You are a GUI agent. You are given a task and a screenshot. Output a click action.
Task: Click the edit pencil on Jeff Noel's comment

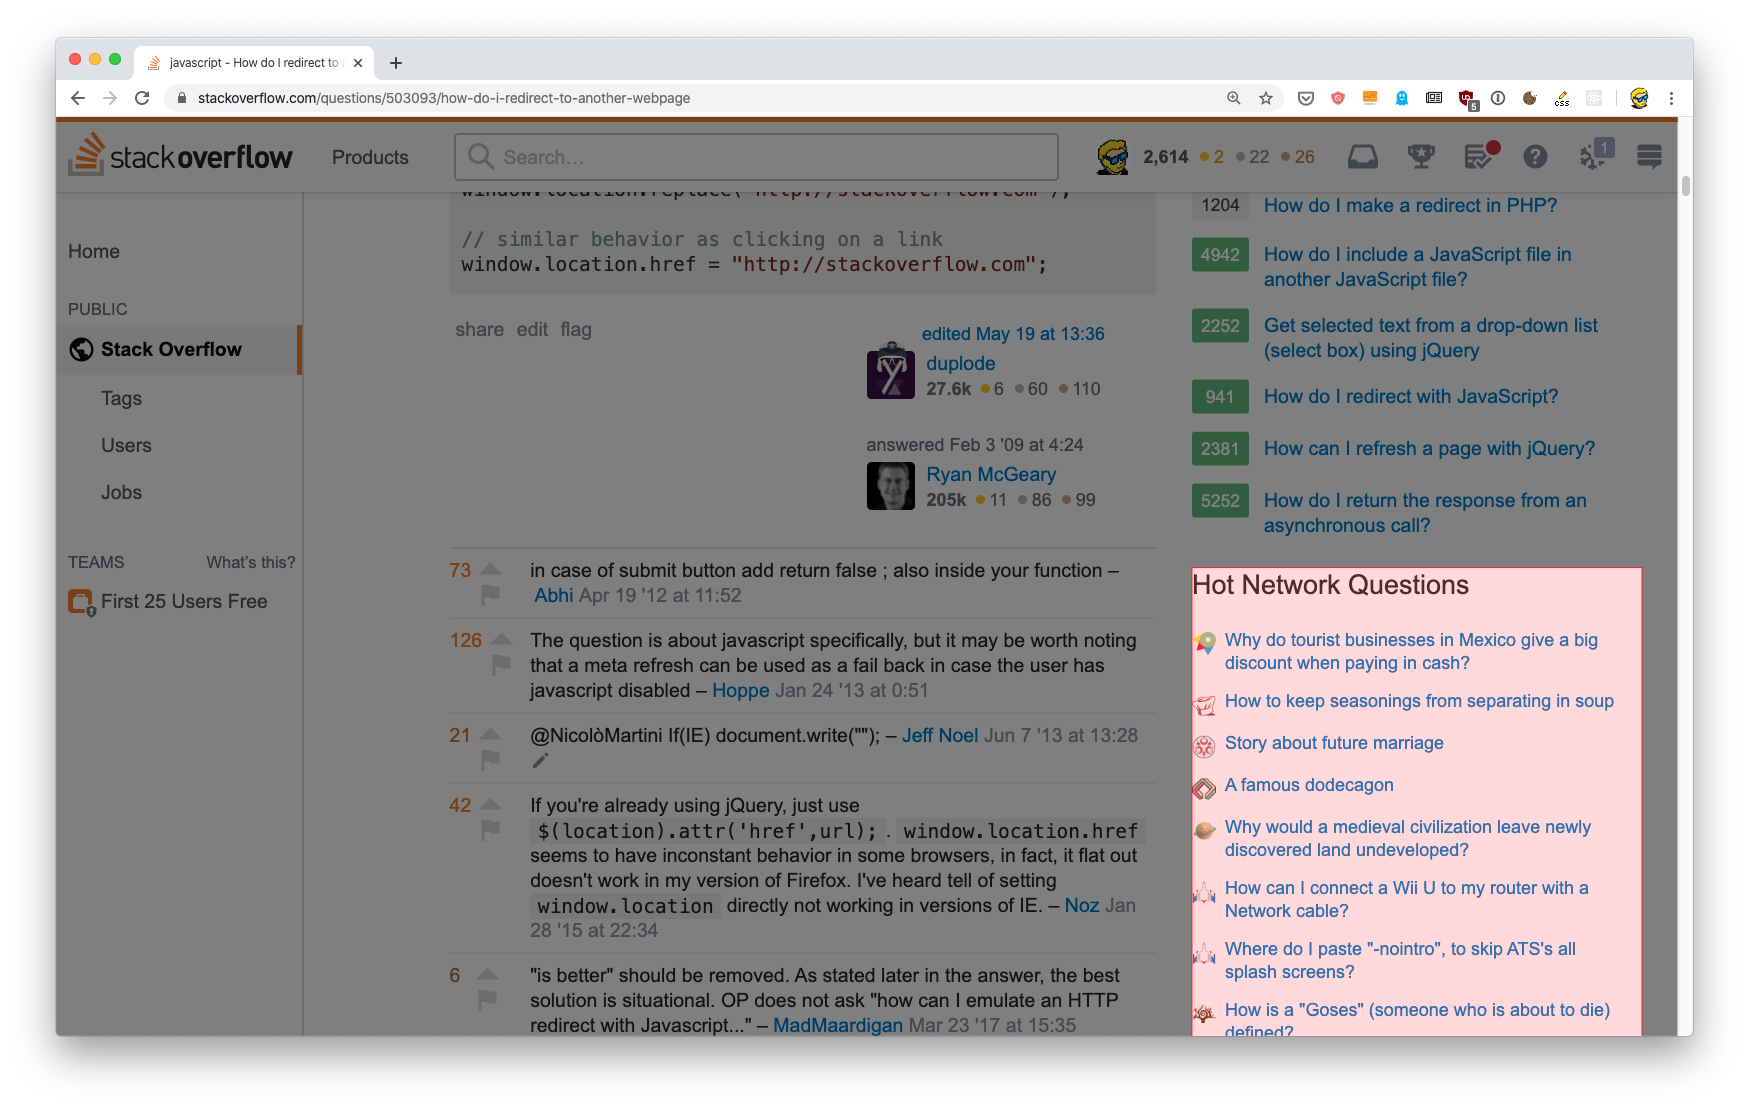[540, 761]
